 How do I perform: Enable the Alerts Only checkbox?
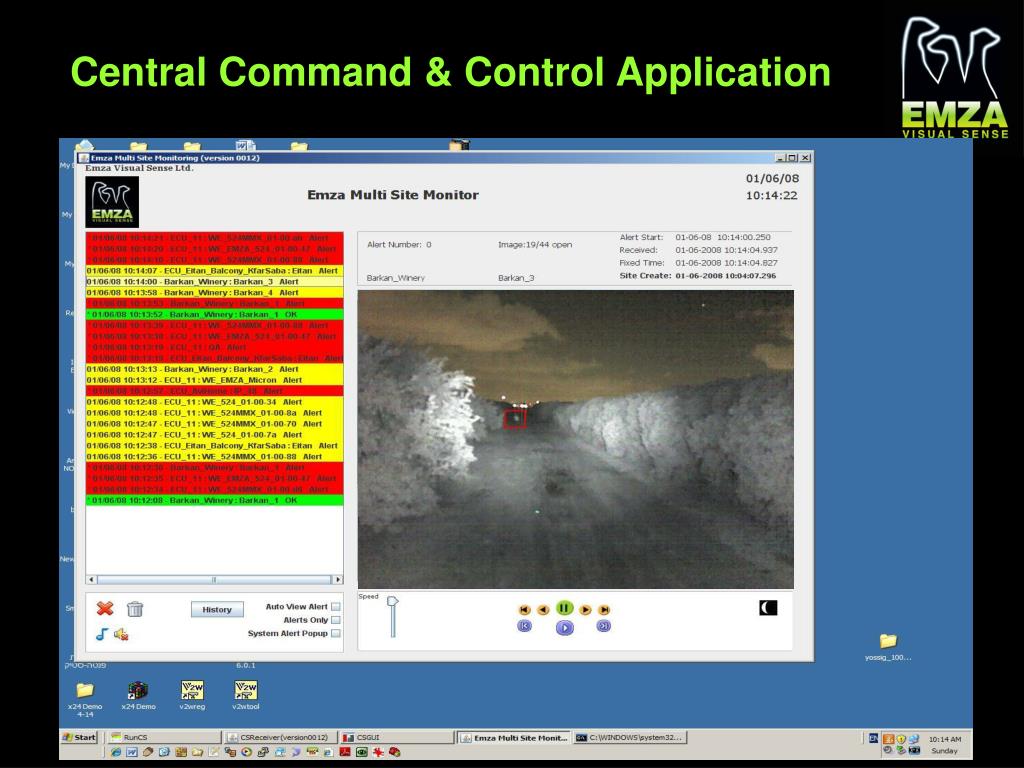(336, 620)
